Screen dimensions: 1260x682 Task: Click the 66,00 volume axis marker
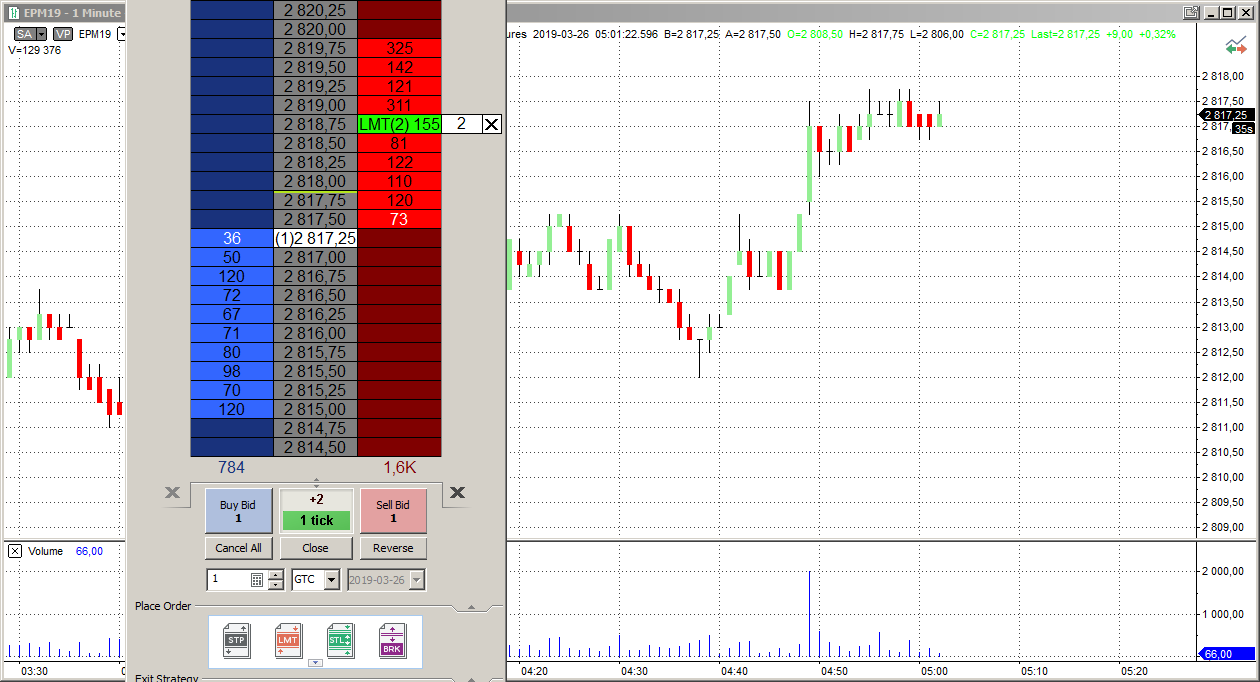tap(1227, 654)
